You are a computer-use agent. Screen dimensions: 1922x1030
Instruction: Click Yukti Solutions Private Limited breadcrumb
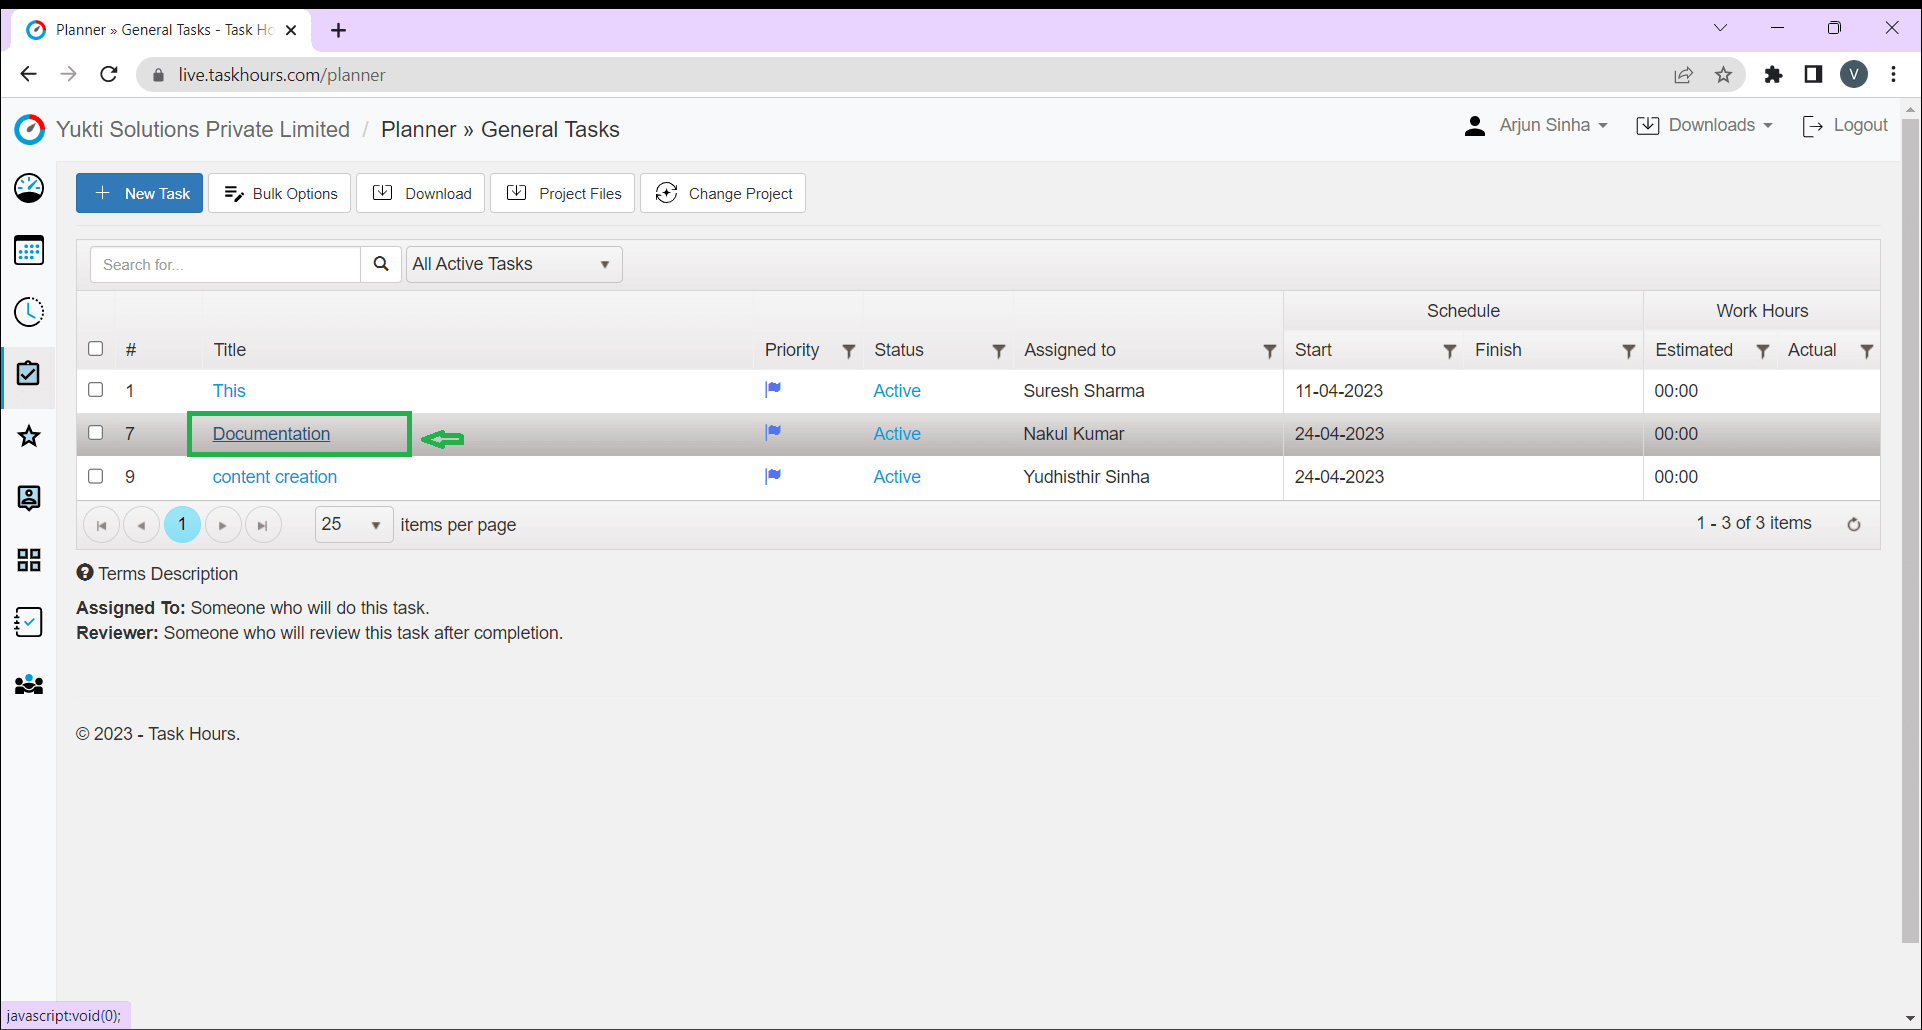pyautogui.click(x=203, y=130)
